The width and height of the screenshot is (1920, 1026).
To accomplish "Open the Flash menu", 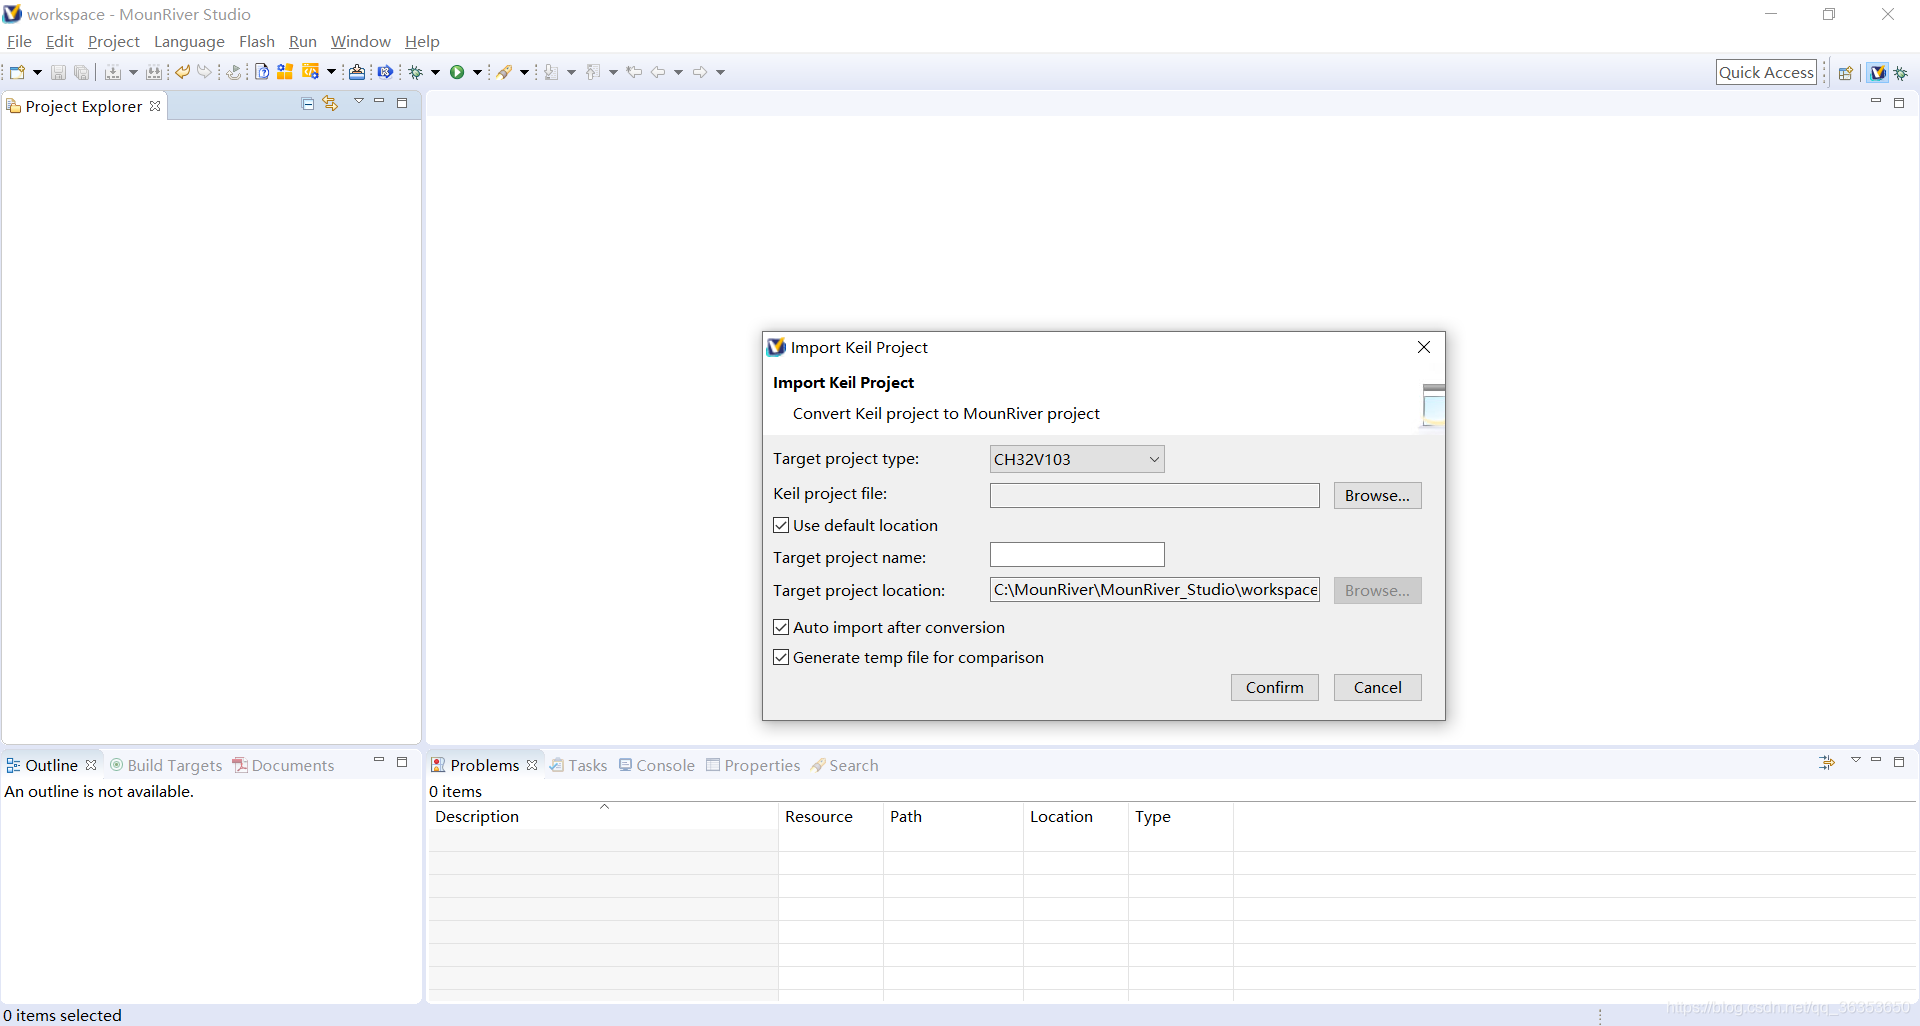I will pyautogui.click(x=257, y=41).
